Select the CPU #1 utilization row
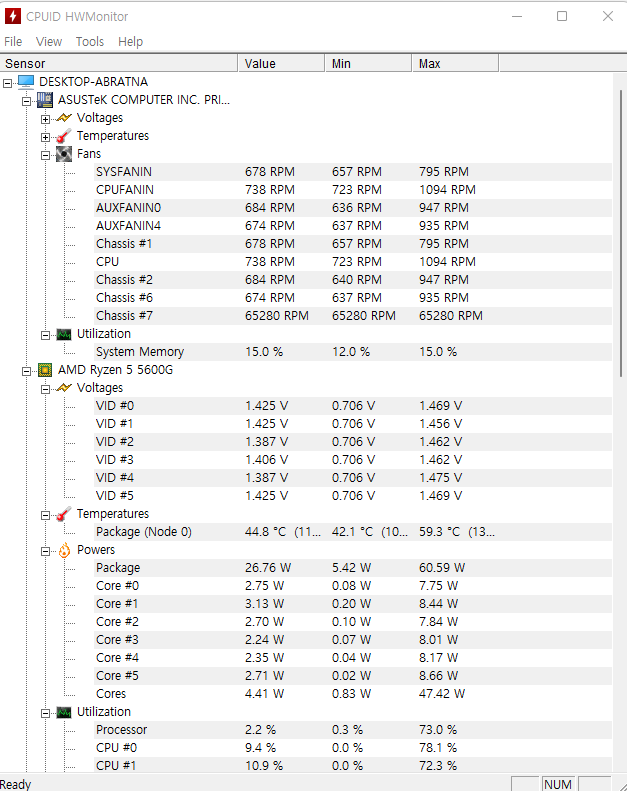The width and height of the screenshot is (627, 791). click(353, 766)
